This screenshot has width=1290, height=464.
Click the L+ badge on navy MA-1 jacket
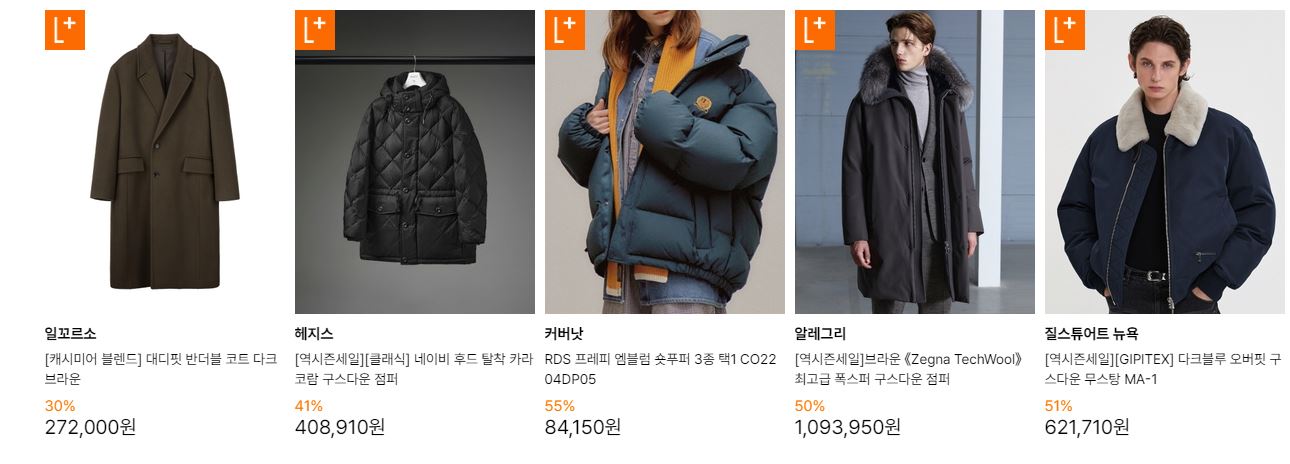(x=1065, y=30)
